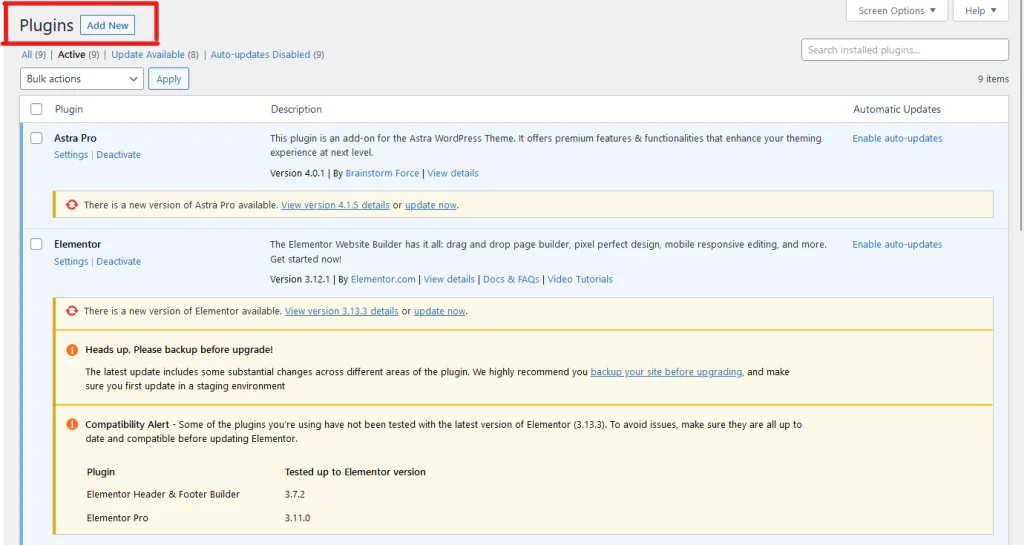Focus the Search installed plugins field
The width and height of the screenshot is (1024, 545).
click(x=904, y=50)
